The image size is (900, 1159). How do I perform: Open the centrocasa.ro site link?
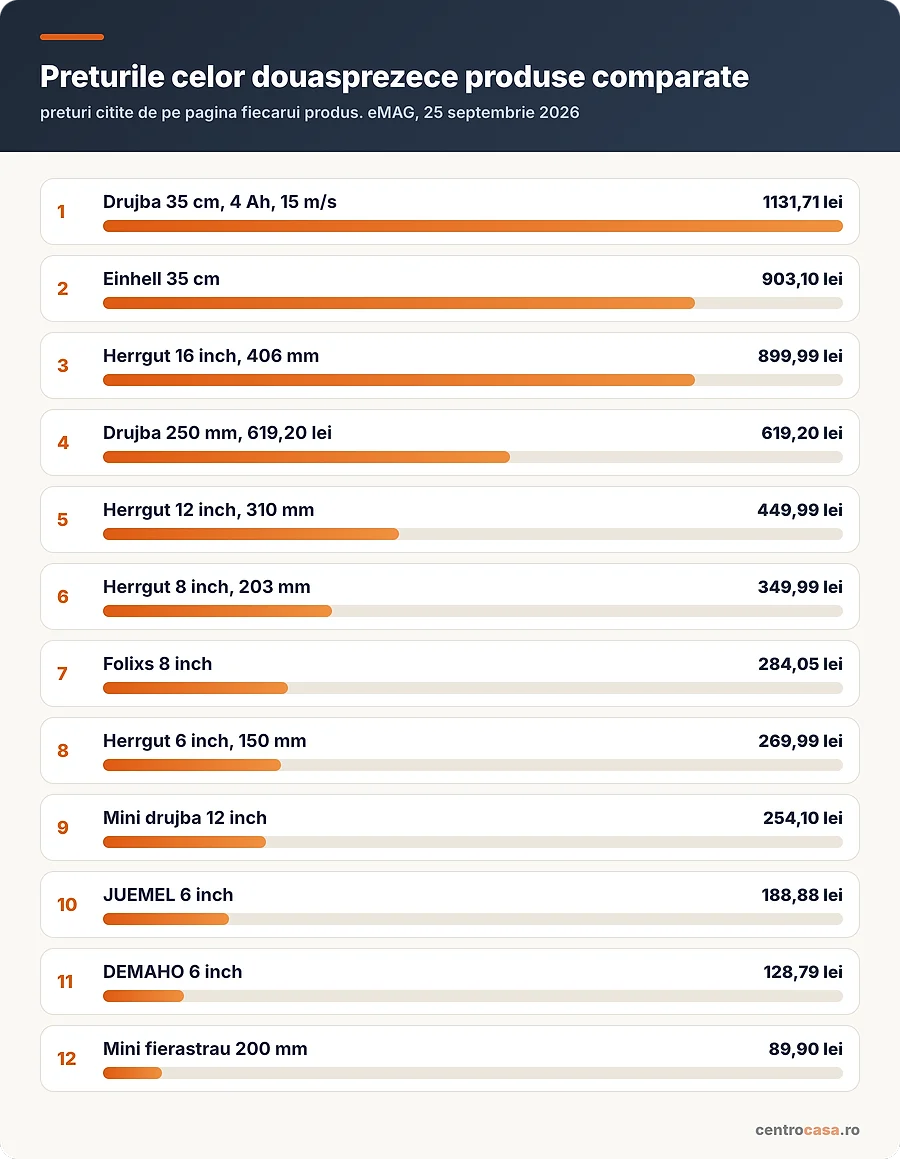click(x=807, y=1130)
